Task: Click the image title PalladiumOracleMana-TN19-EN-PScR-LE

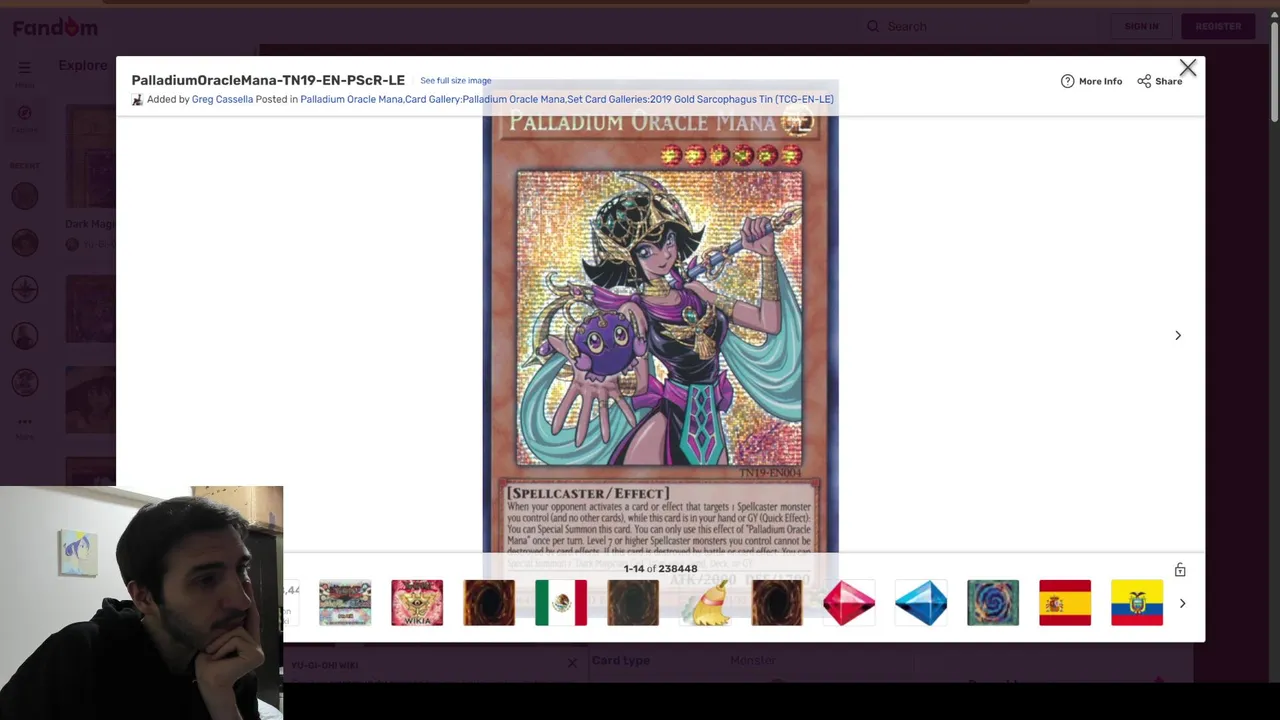Action: (268, 80)
